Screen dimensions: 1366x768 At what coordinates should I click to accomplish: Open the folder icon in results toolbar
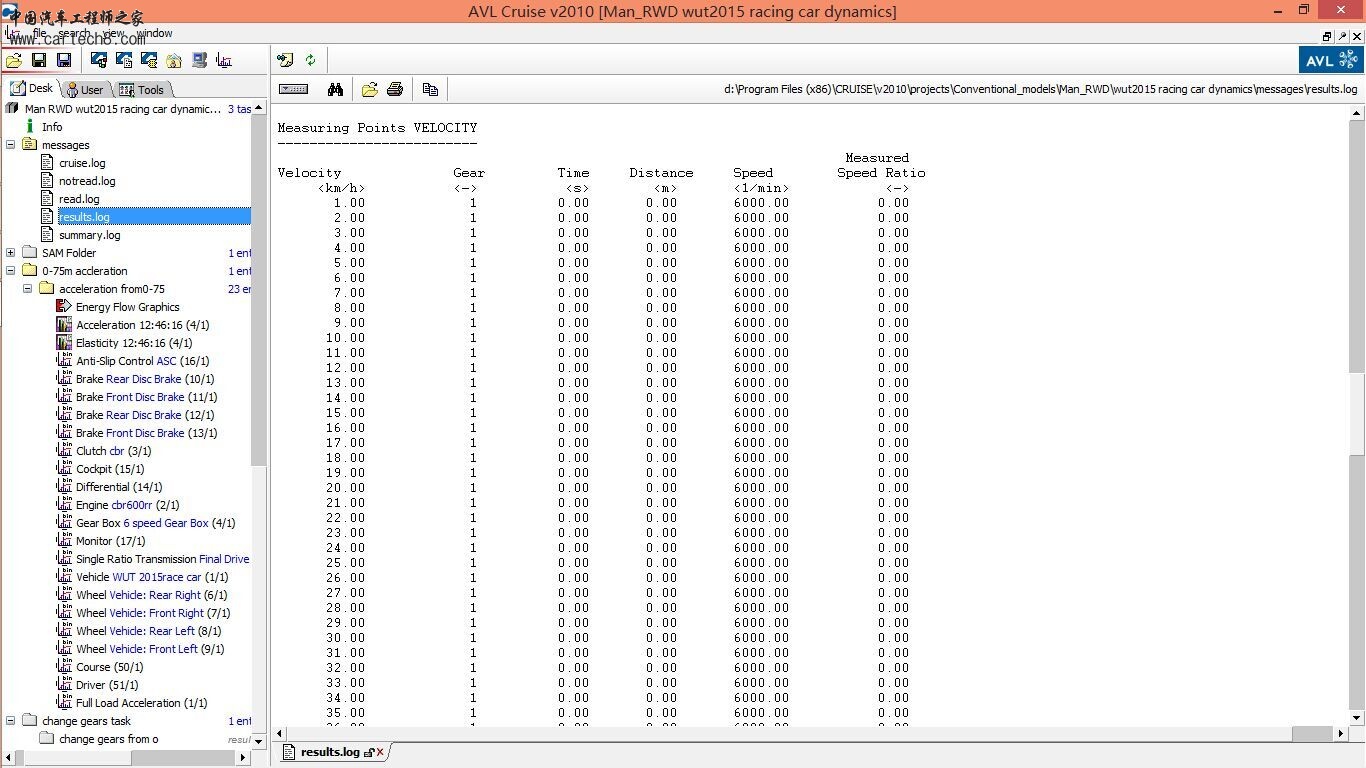point(369,89)
